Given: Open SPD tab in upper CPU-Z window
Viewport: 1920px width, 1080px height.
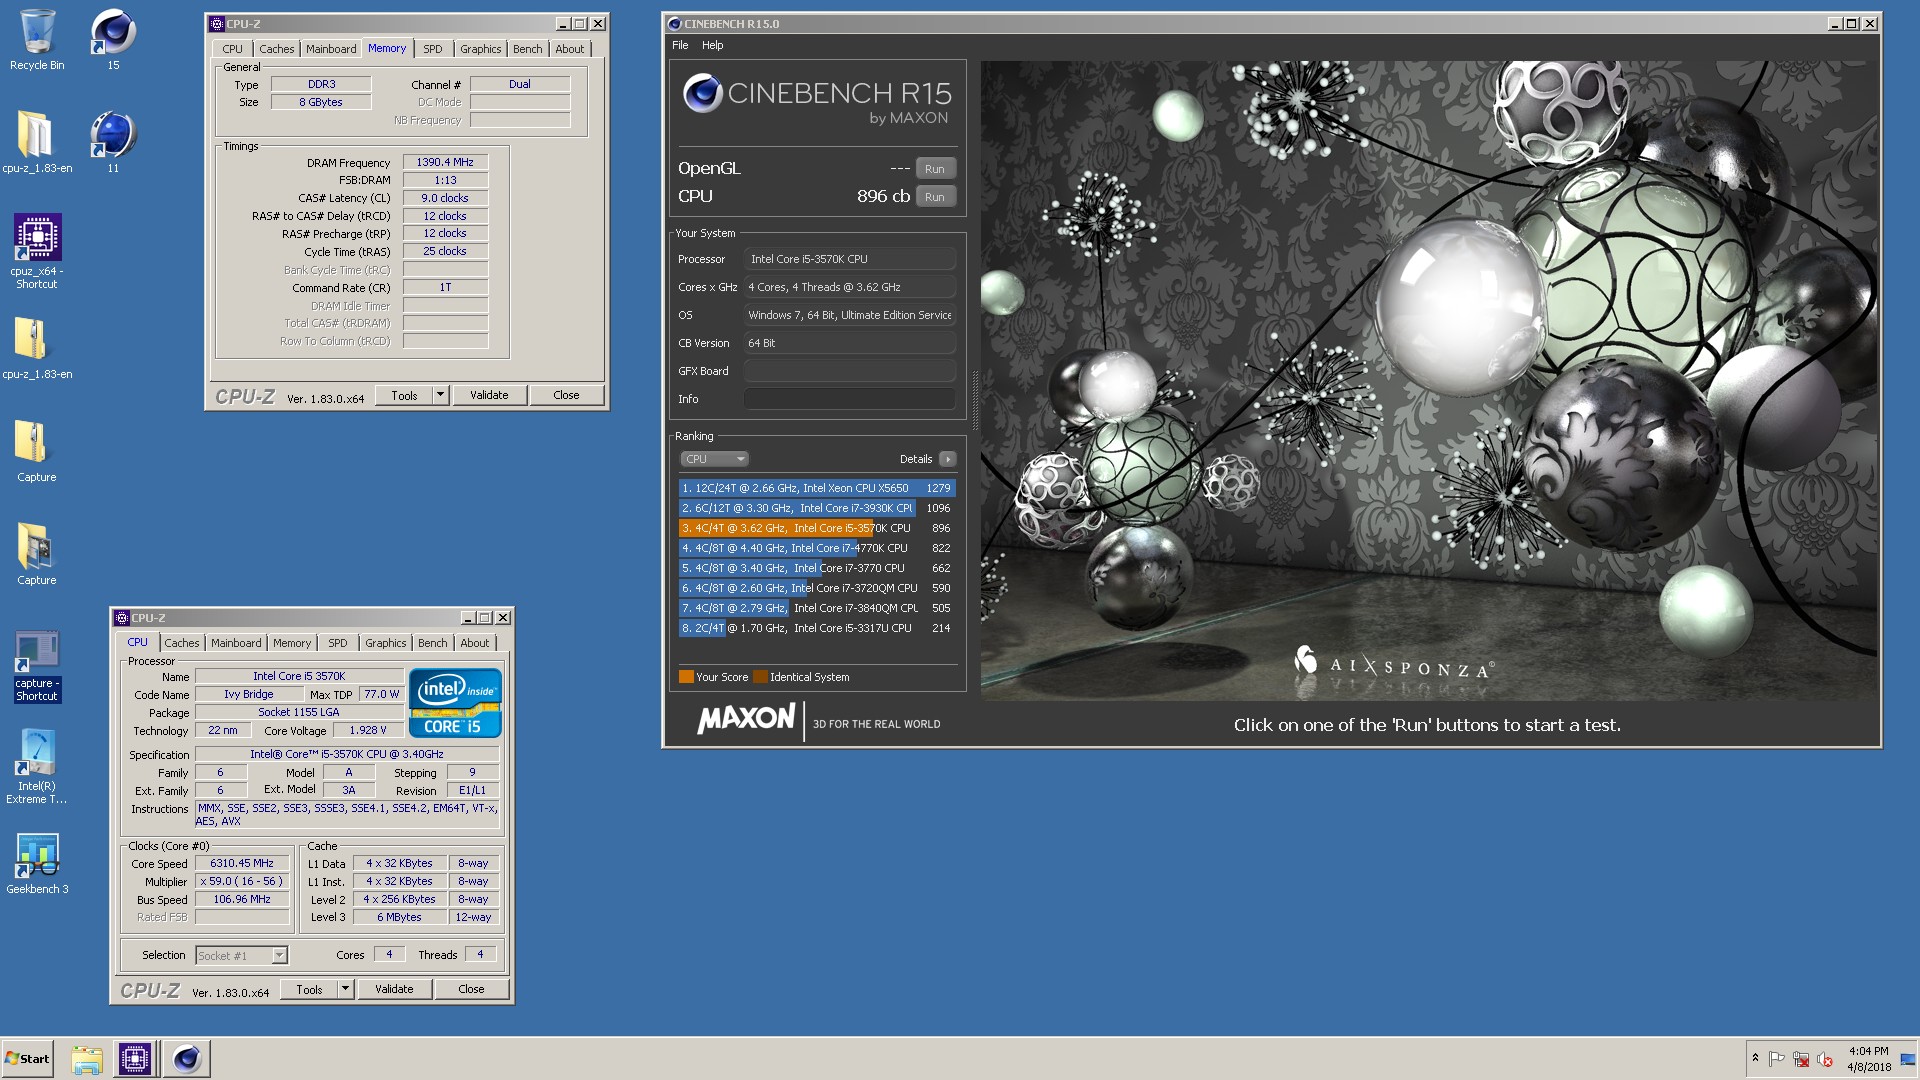Looking at the screenshot, I should point(432,49).
